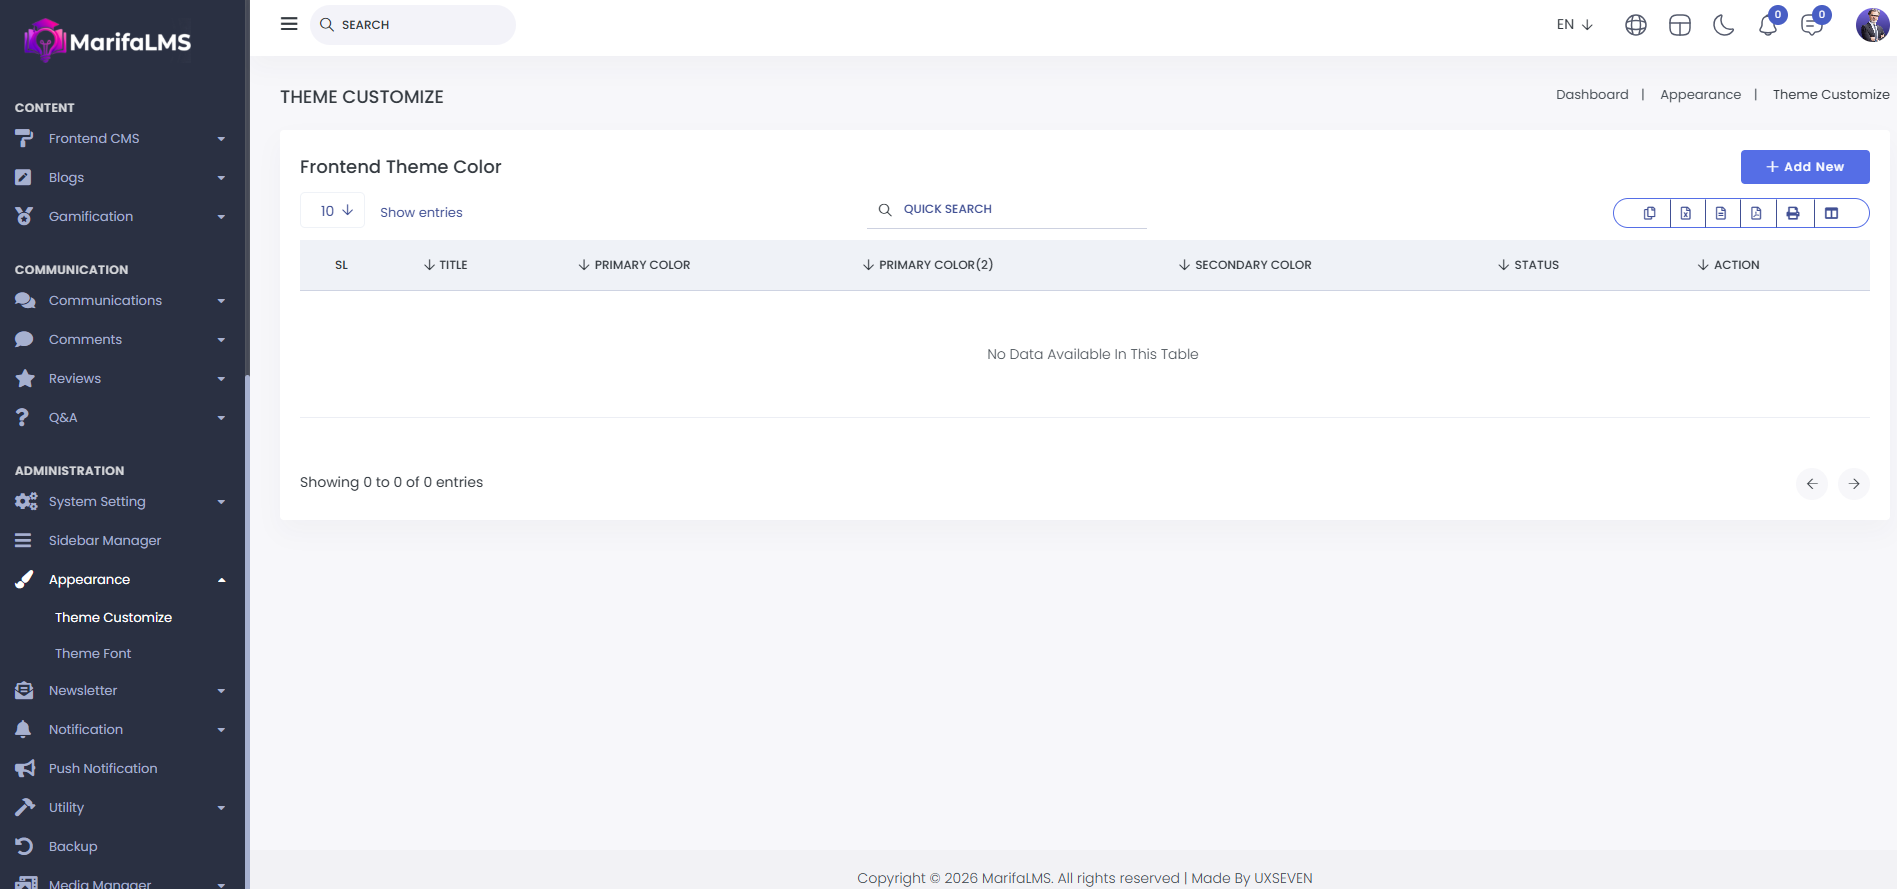The width and height of the screenshot is (1897, 889).
Task: Go to next page arrow
Action: pyautogui.click(x=1853, y=484)
